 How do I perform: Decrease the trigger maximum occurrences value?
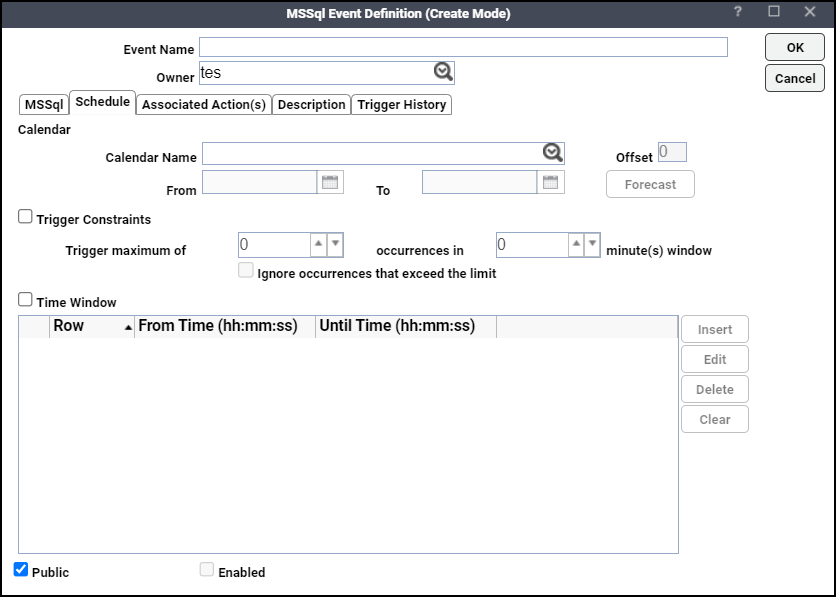[x=335, y=245]
